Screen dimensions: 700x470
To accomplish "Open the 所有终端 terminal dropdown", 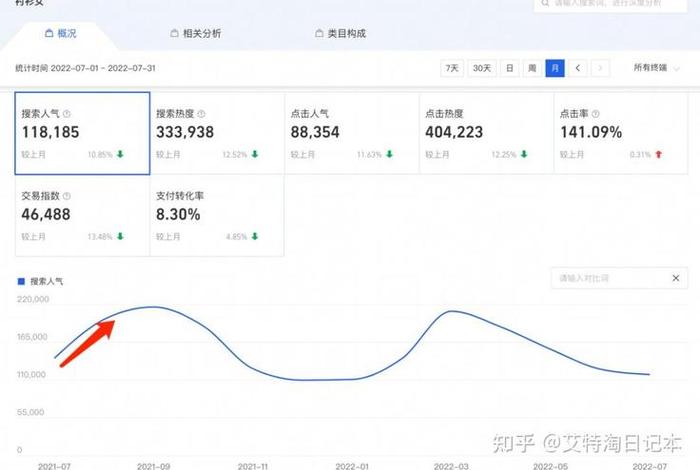I will click(x=656, y=68).
